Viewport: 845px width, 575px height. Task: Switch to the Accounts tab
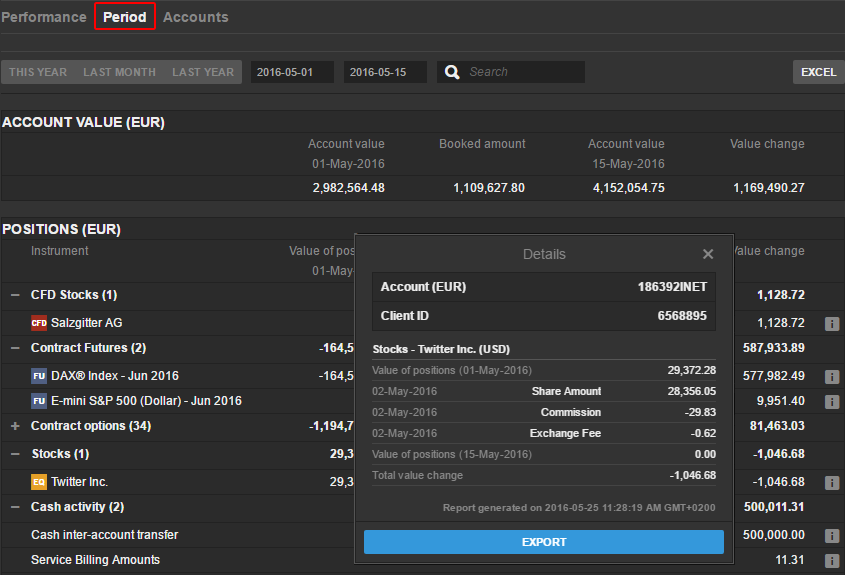click(195, 17)
